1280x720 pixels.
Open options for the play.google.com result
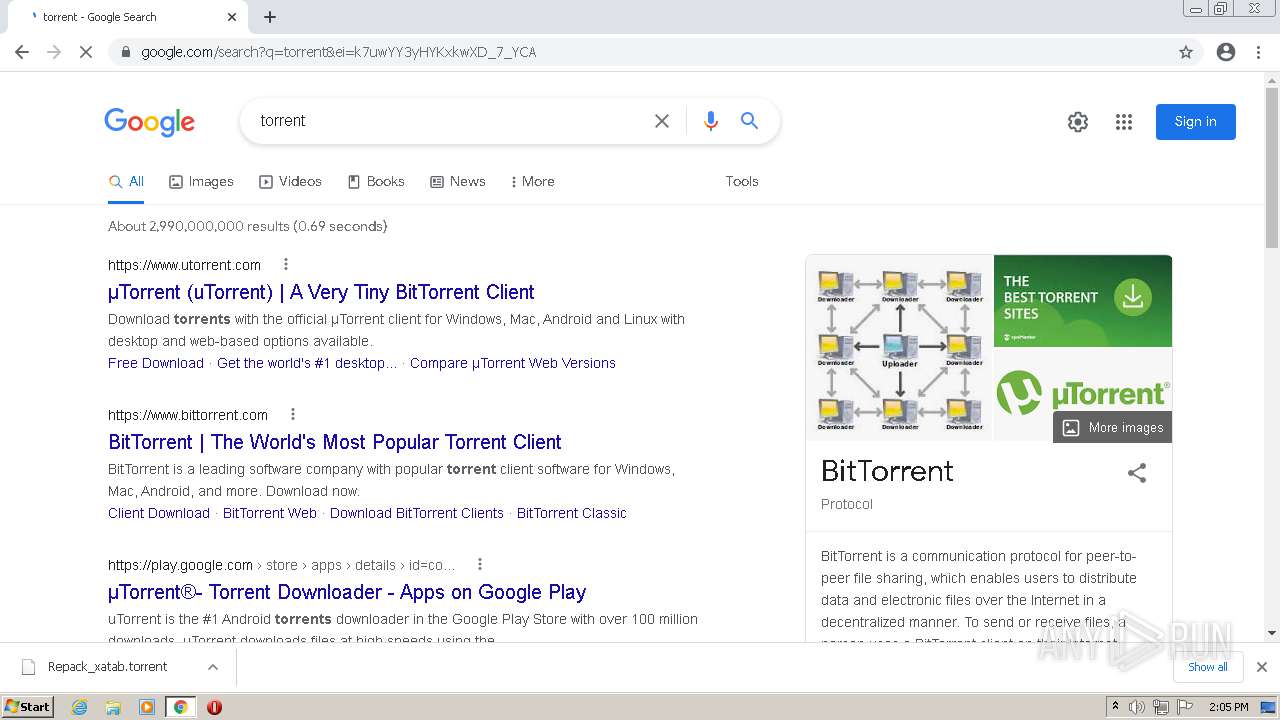coord(480,564)
